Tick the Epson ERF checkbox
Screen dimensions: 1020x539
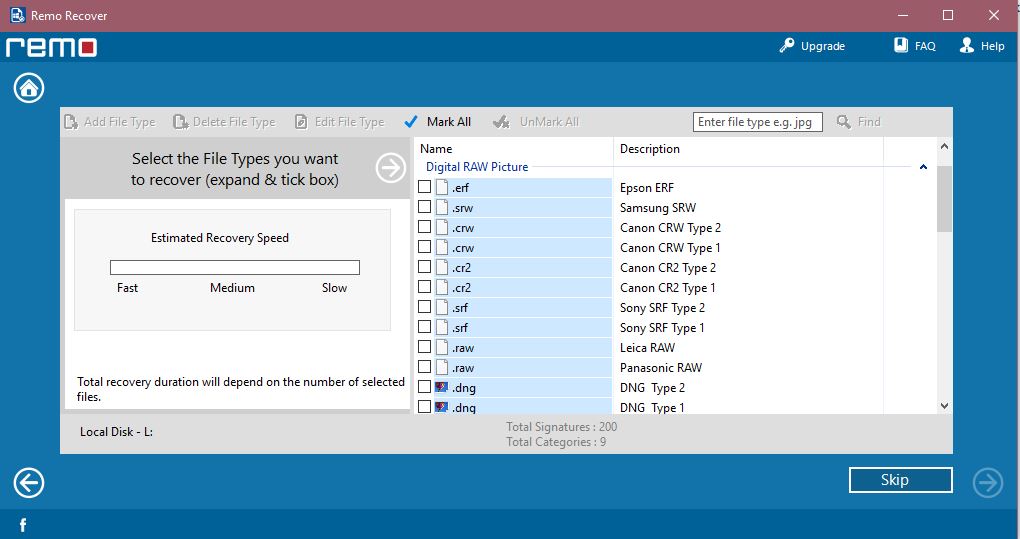pos(425,187)
